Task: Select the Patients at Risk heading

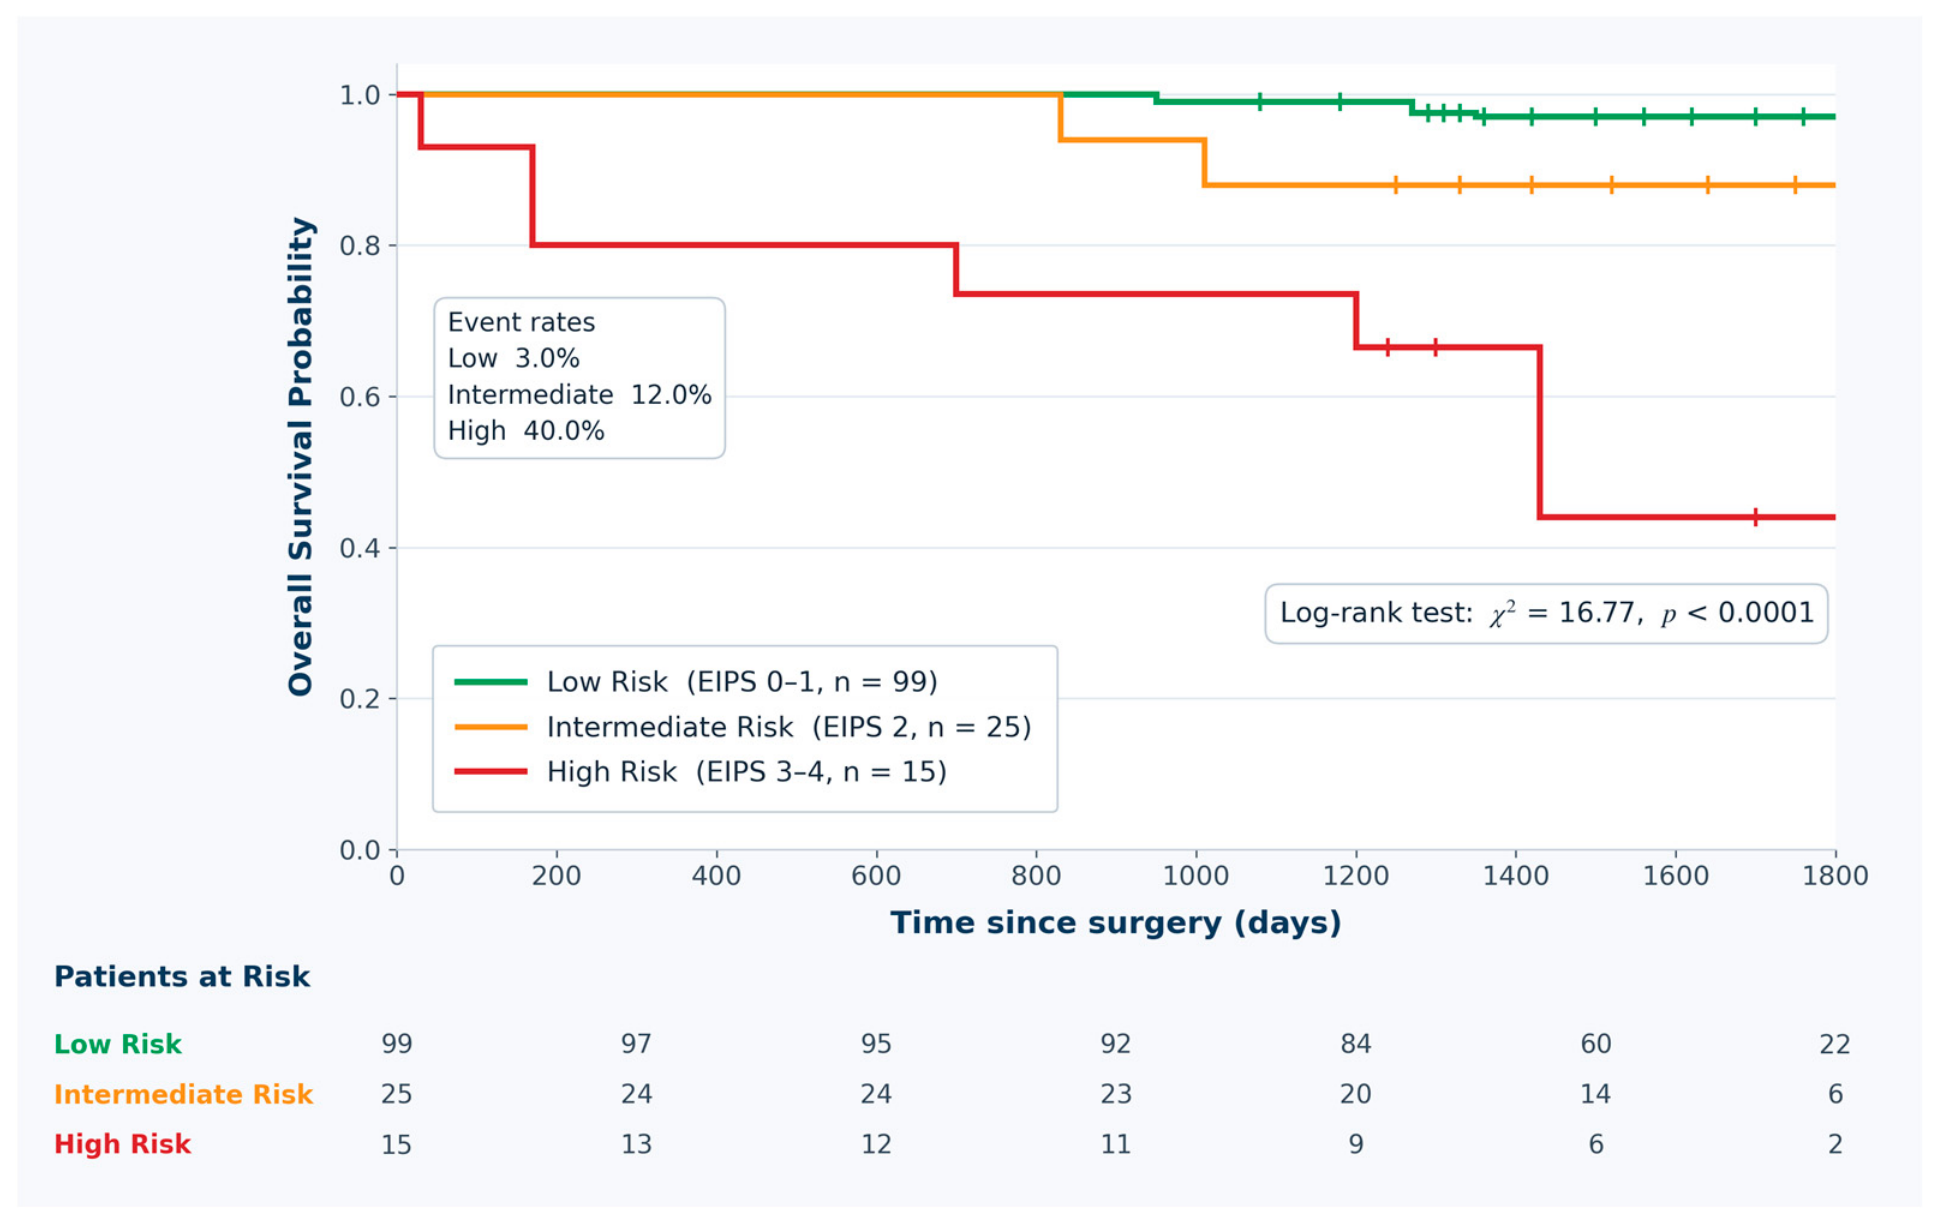Action: tap(182, 976)
